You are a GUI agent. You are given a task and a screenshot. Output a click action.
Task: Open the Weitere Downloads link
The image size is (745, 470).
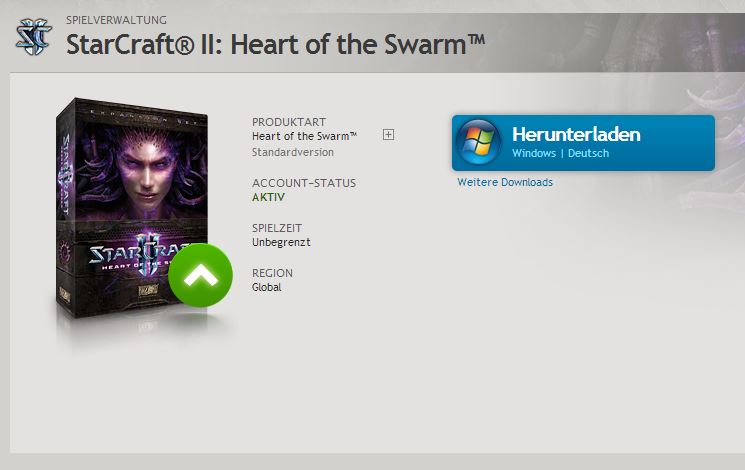click(505, 182)
